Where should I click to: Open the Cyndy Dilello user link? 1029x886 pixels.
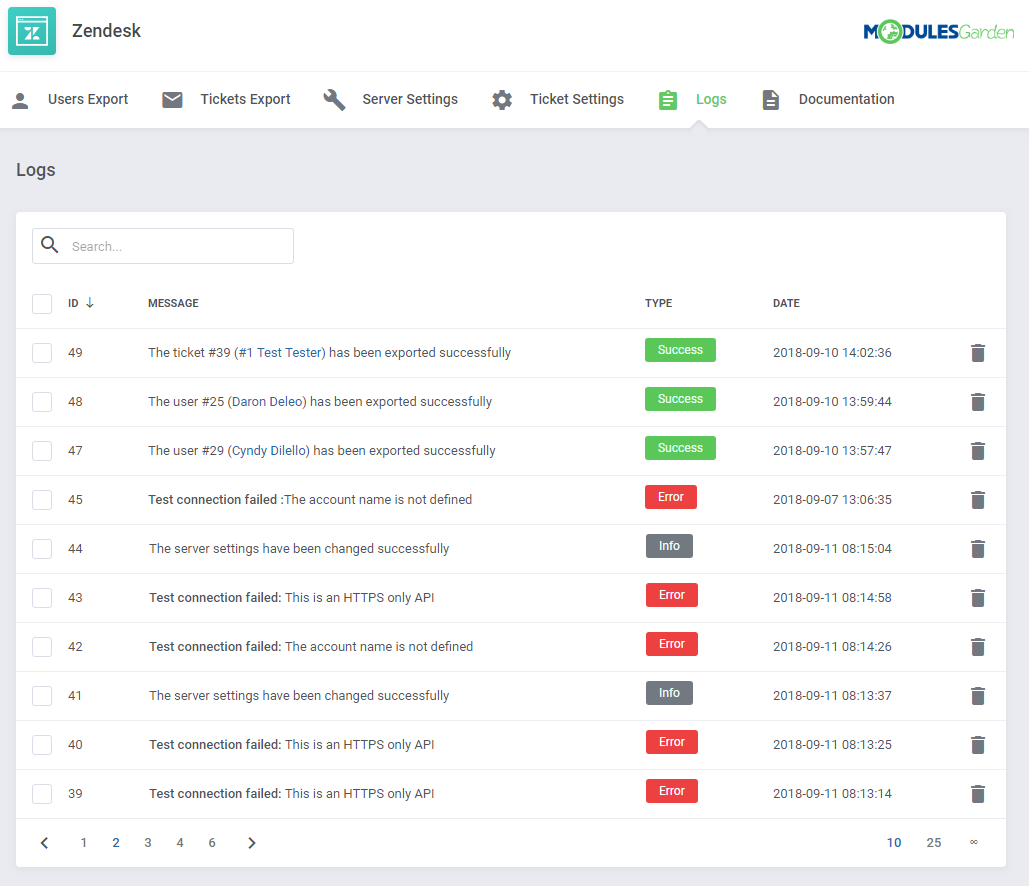pyautogui.click(x=269, y=451)
